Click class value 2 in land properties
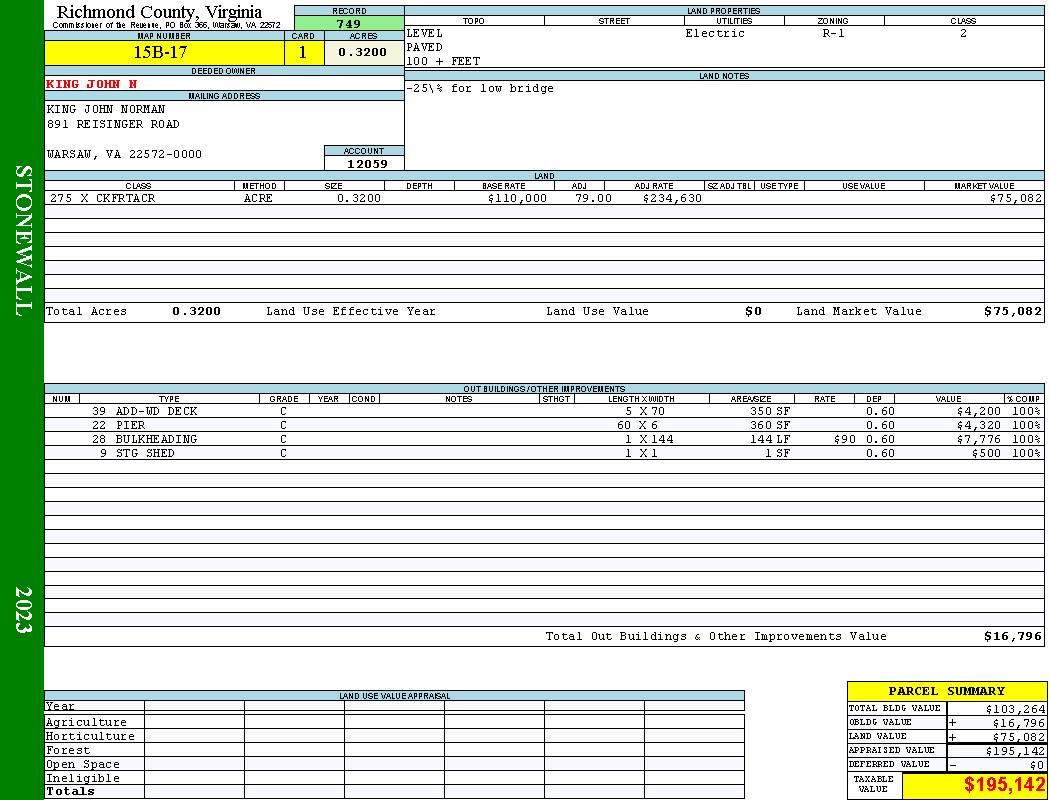The image size is (1050, 800). 963,33
